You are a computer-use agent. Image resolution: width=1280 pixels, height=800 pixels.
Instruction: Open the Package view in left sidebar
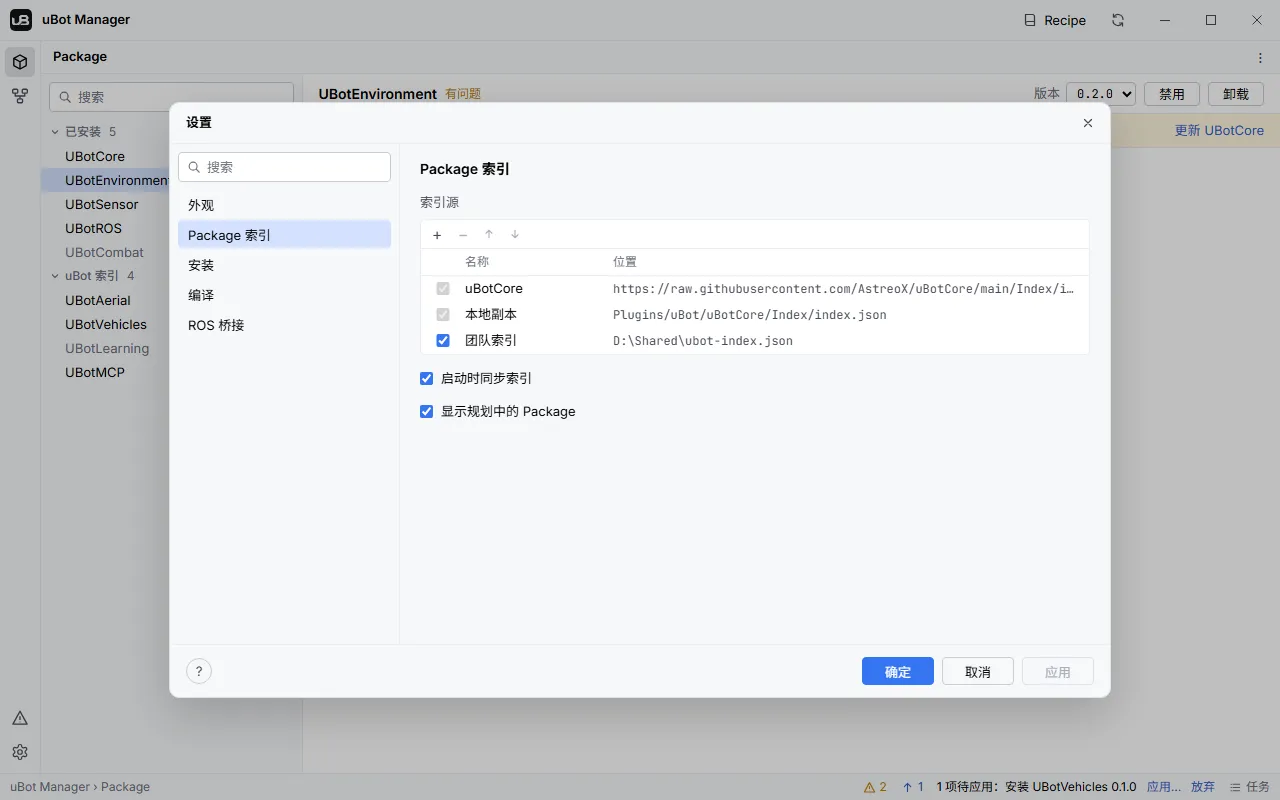pos(20,62)
